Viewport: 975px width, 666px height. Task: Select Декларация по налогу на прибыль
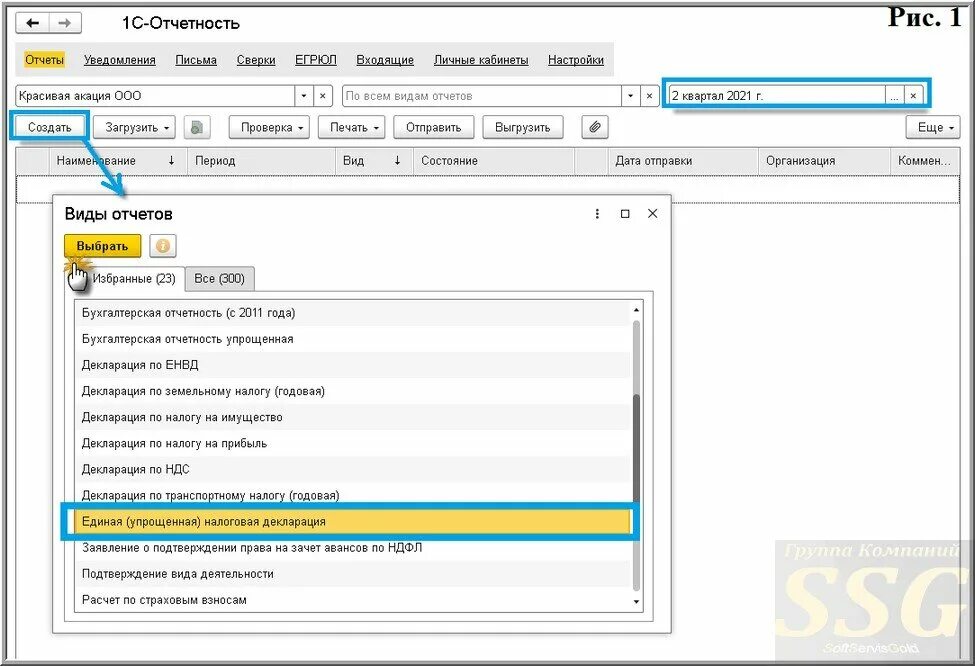point(353,444)
